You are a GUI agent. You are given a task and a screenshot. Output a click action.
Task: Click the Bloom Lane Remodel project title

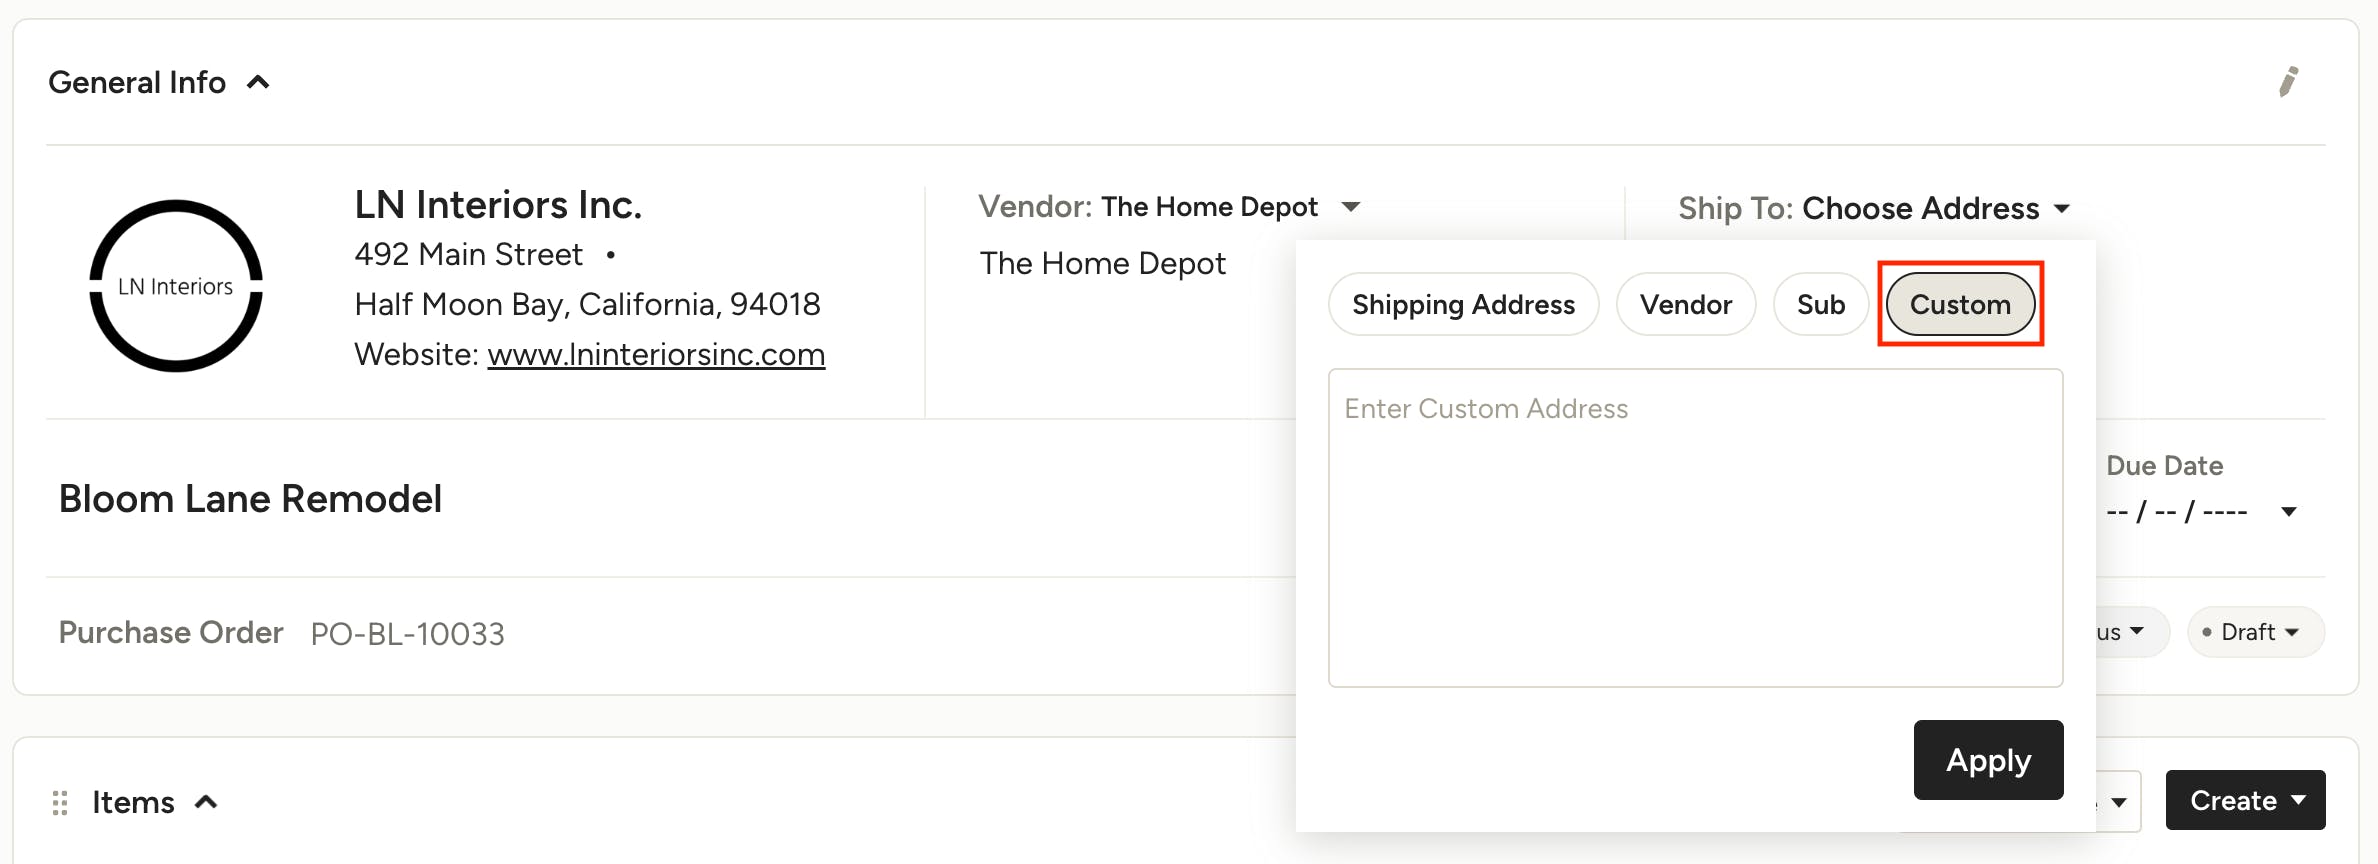pos(250,498)
